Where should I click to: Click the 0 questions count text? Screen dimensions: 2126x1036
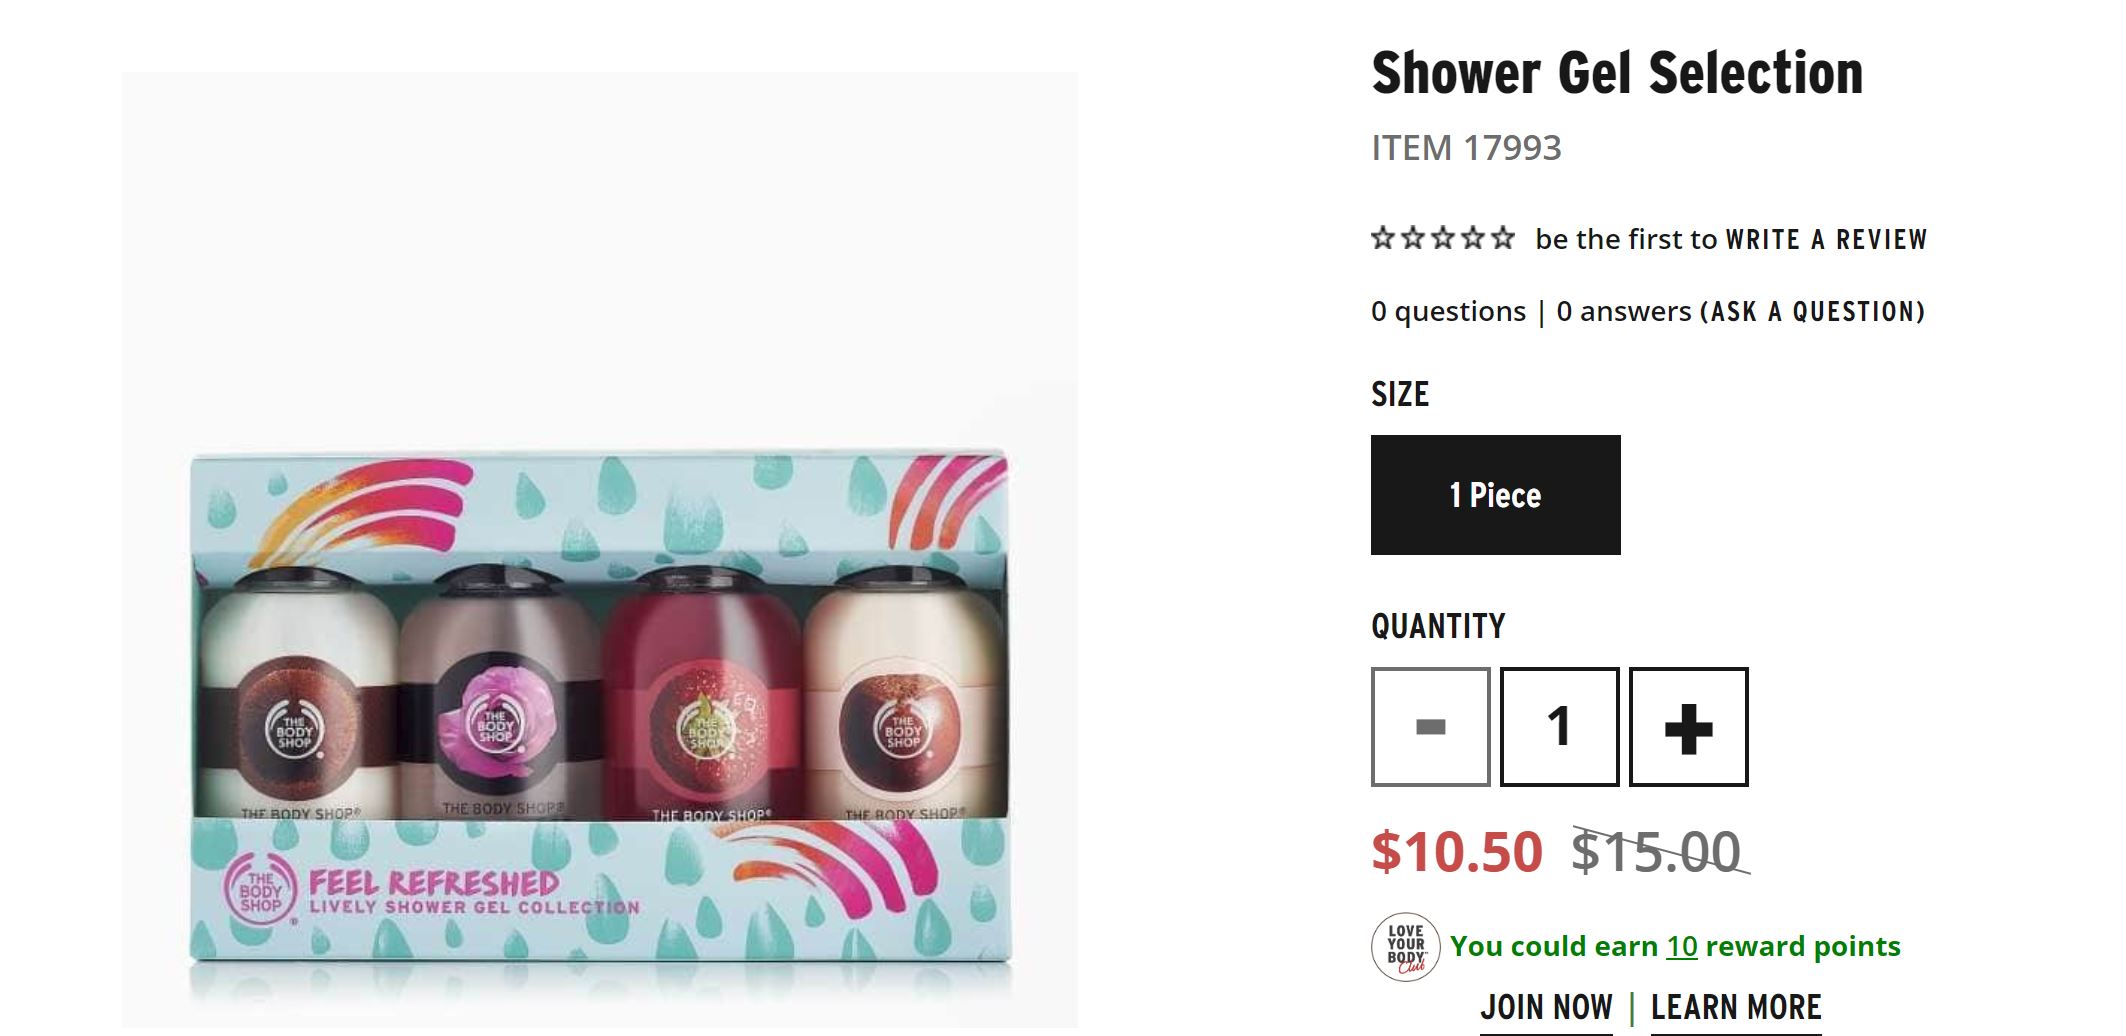tap(1448, 312)
